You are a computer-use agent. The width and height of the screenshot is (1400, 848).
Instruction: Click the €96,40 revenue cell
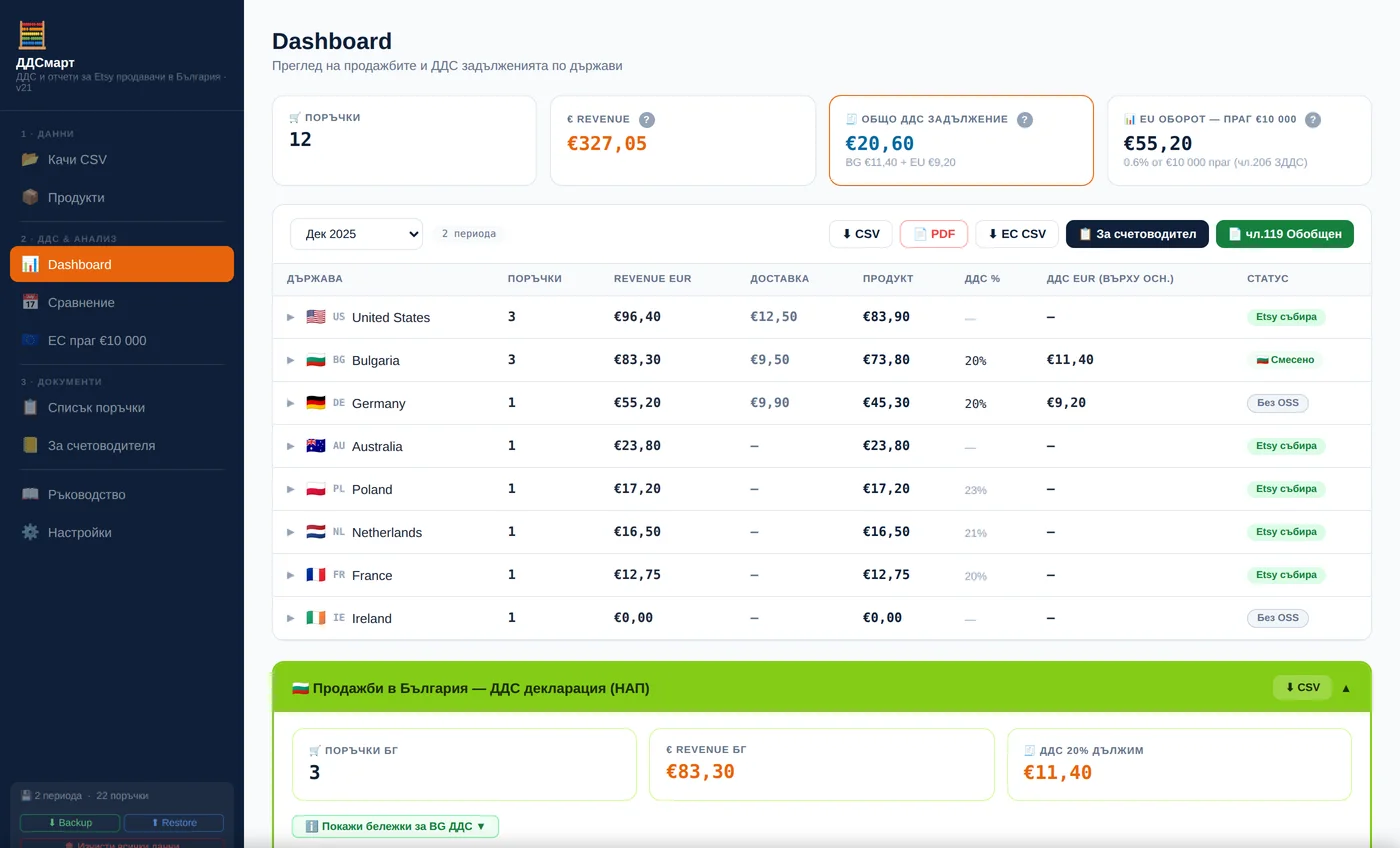[x=637, y=317]
